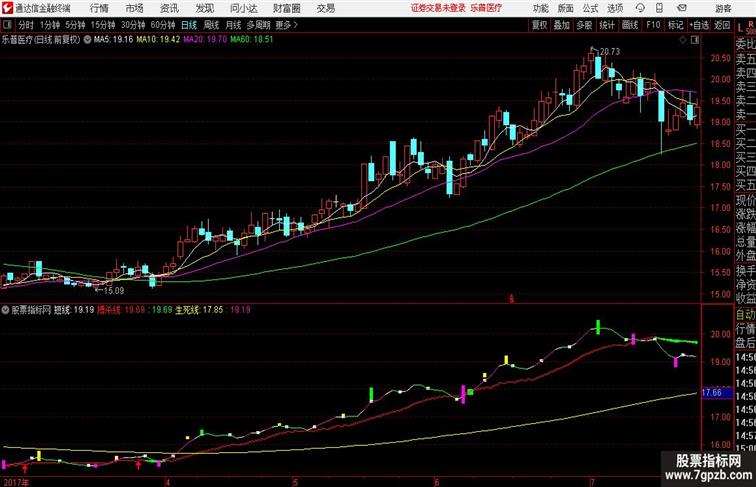Viewport: 756px width, 487px height.
Task: Toggle the left panel icon in period bar
Action: (8, 25)
